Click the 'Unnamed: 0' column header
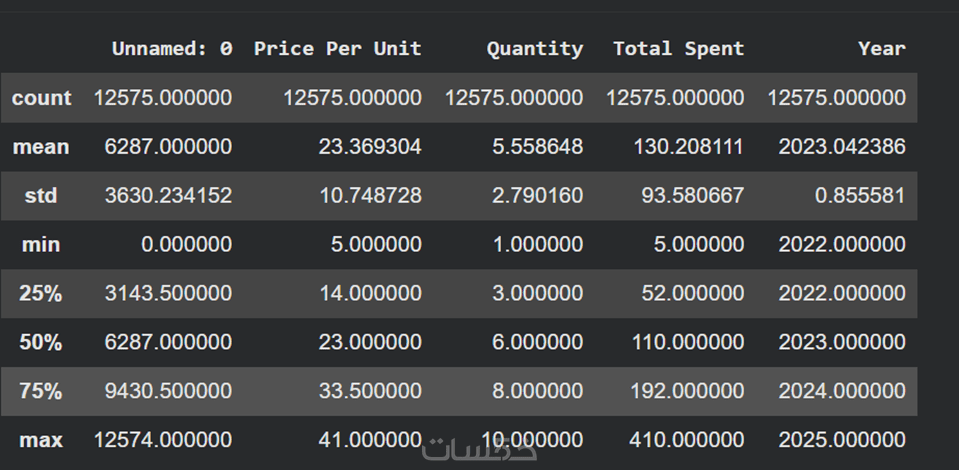 171,48
